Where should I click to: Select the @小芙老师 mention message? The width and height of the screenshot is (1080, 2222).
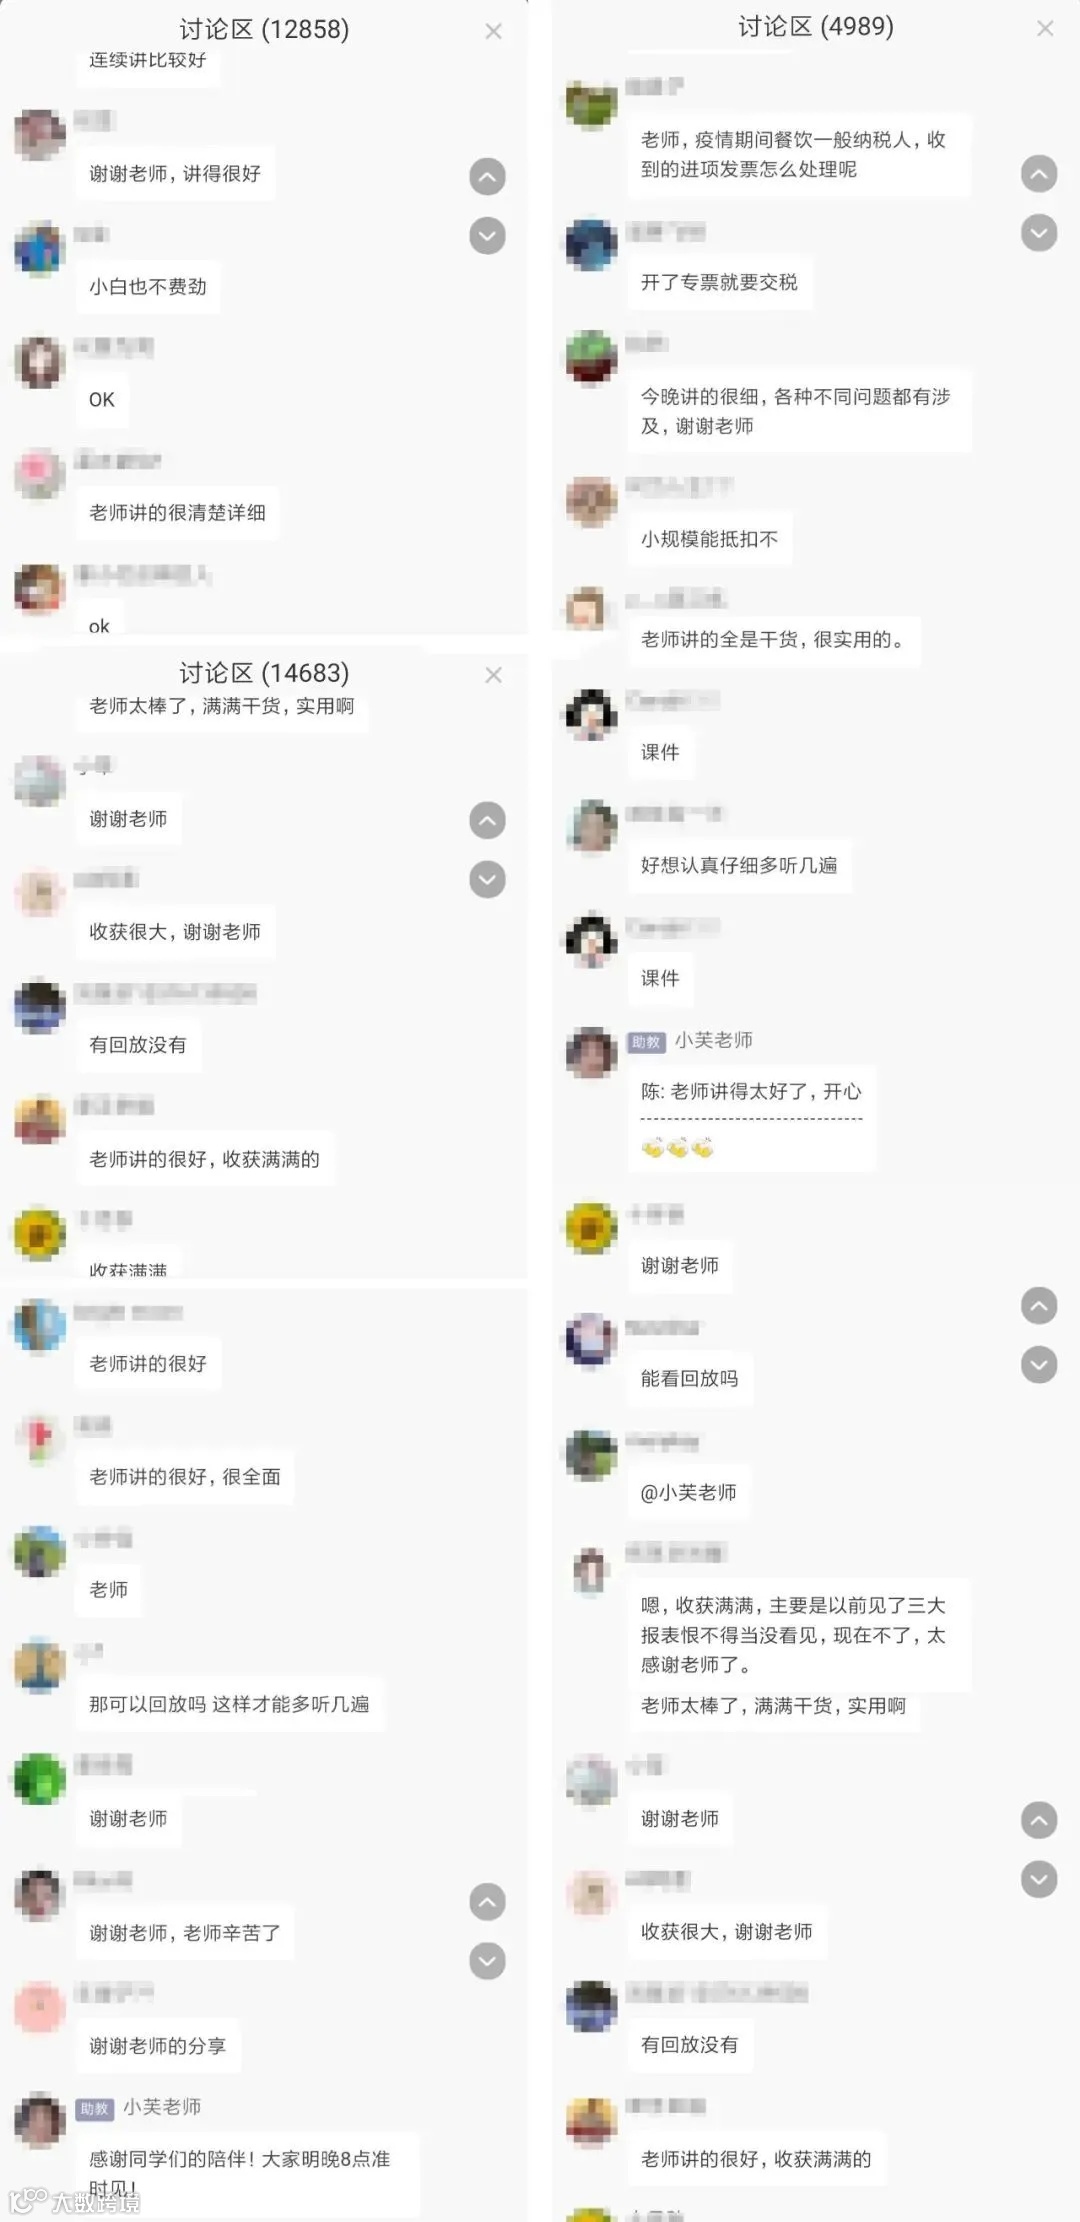(x=688, y=1493)
